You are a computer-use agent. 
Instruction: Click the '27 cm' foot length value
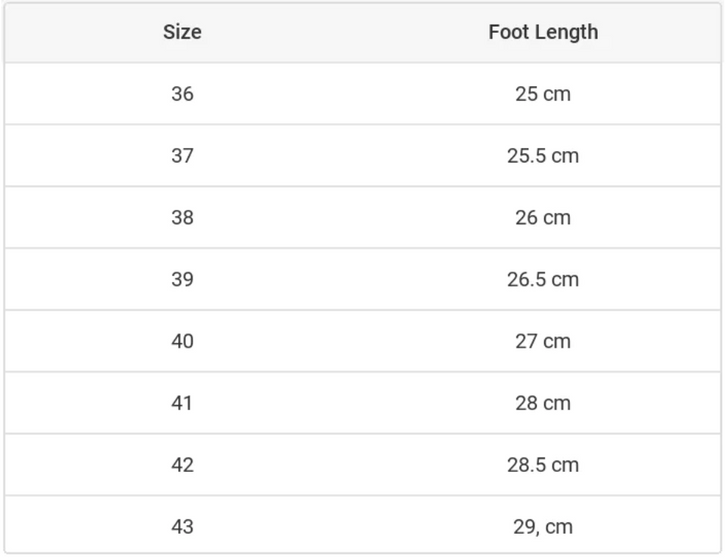click(x=543, y=341)
